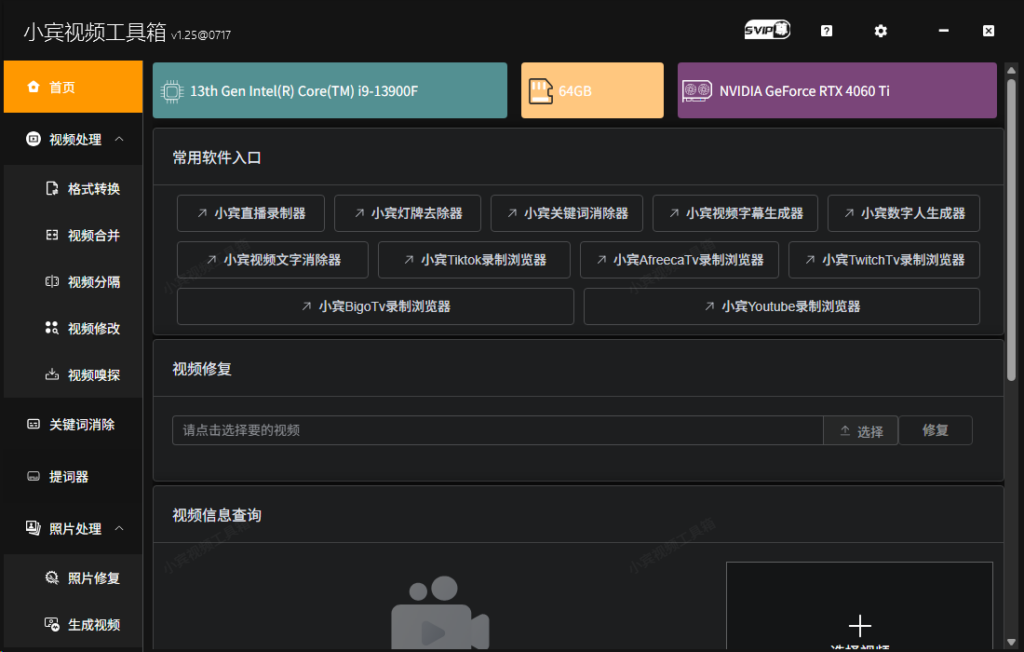The image size is (1024, 652).
Task: Click the 视频修改 grid icon
Action: click(52, 328)
